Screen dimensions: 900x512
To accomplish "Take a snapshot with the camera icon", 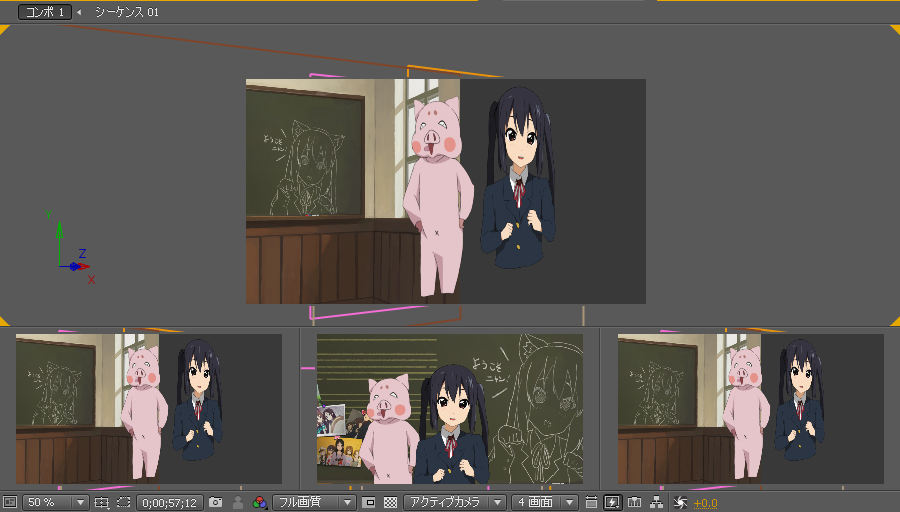I will point(216,502).
